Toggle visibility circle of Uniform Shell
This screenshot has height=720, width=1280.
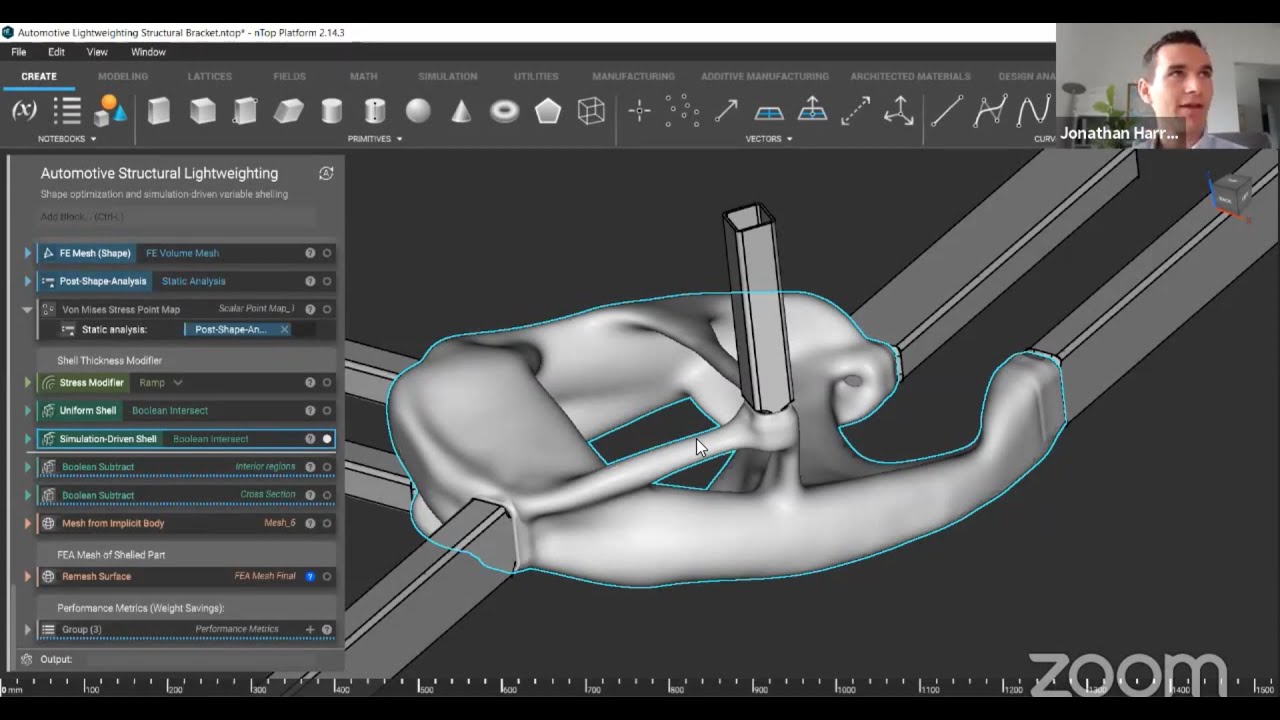click(327, 410)
